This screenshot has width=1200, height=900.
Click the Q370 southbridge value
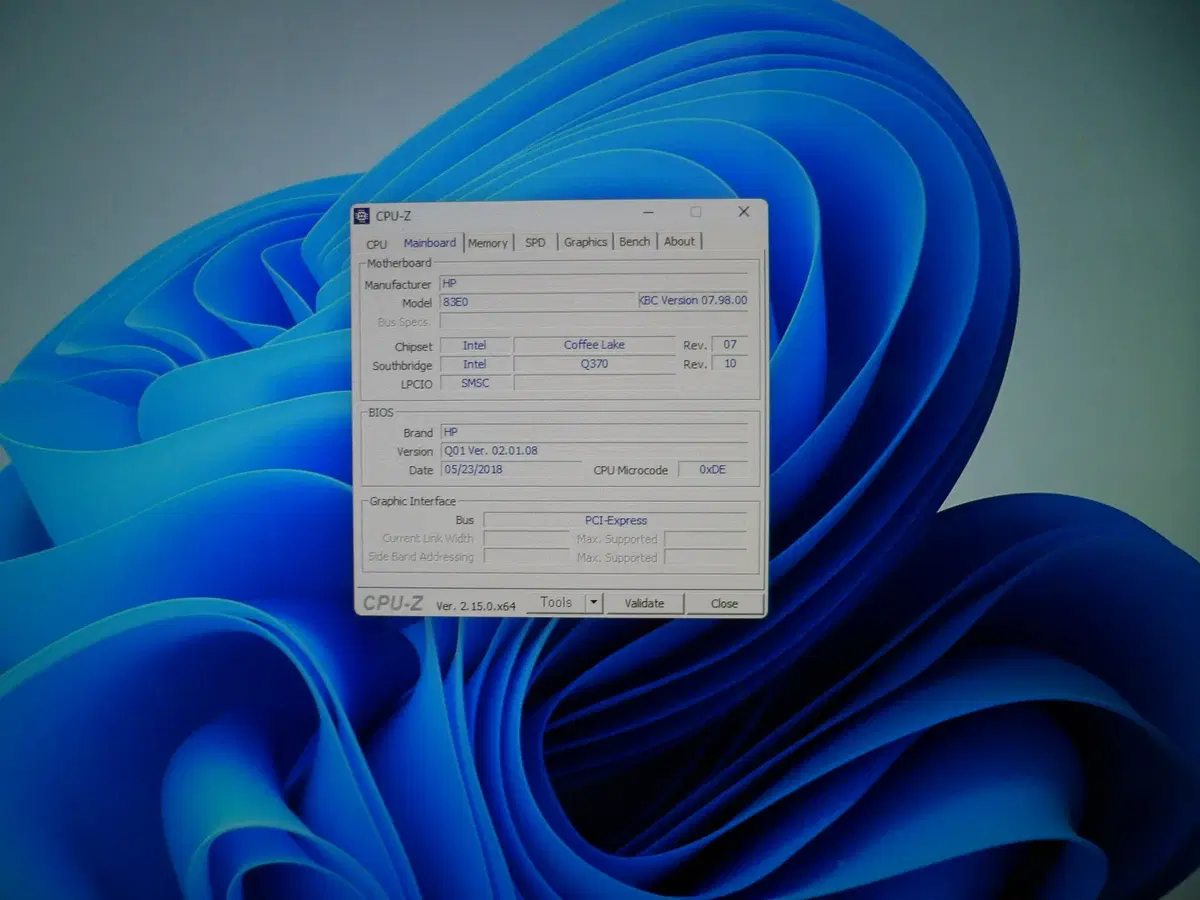tap(595, 364)
